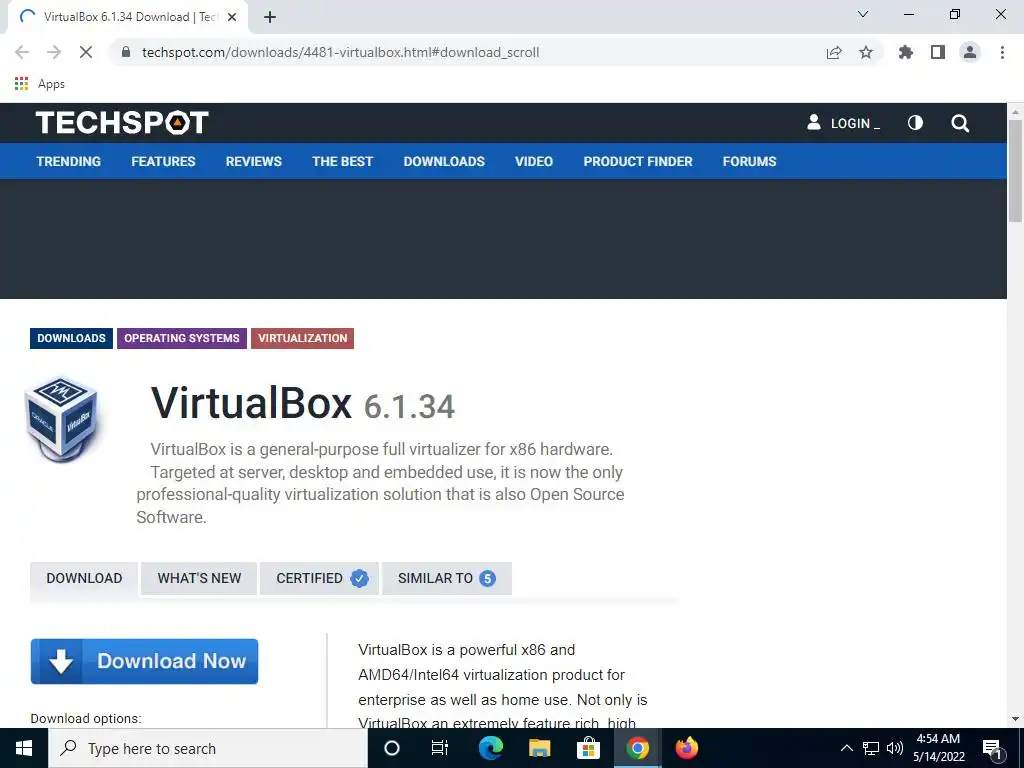The width and height of the screenshot is (1024, 768).
Task: Click the site lock padlock icon
Action: tap(126, 52)
